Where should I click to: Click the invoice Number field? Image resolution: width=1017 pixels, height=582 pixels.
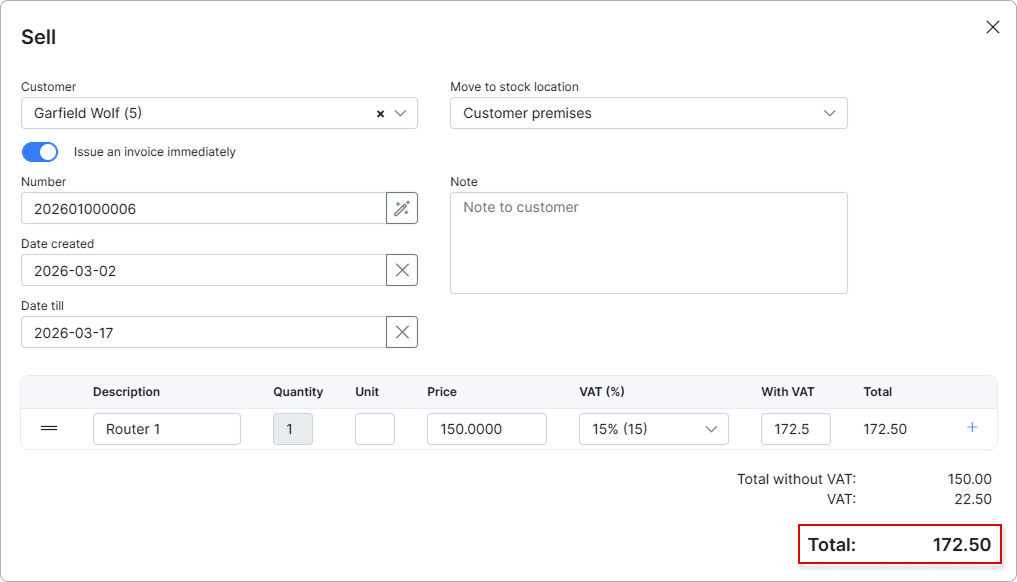pyautogui.click(x=204, y=208)
